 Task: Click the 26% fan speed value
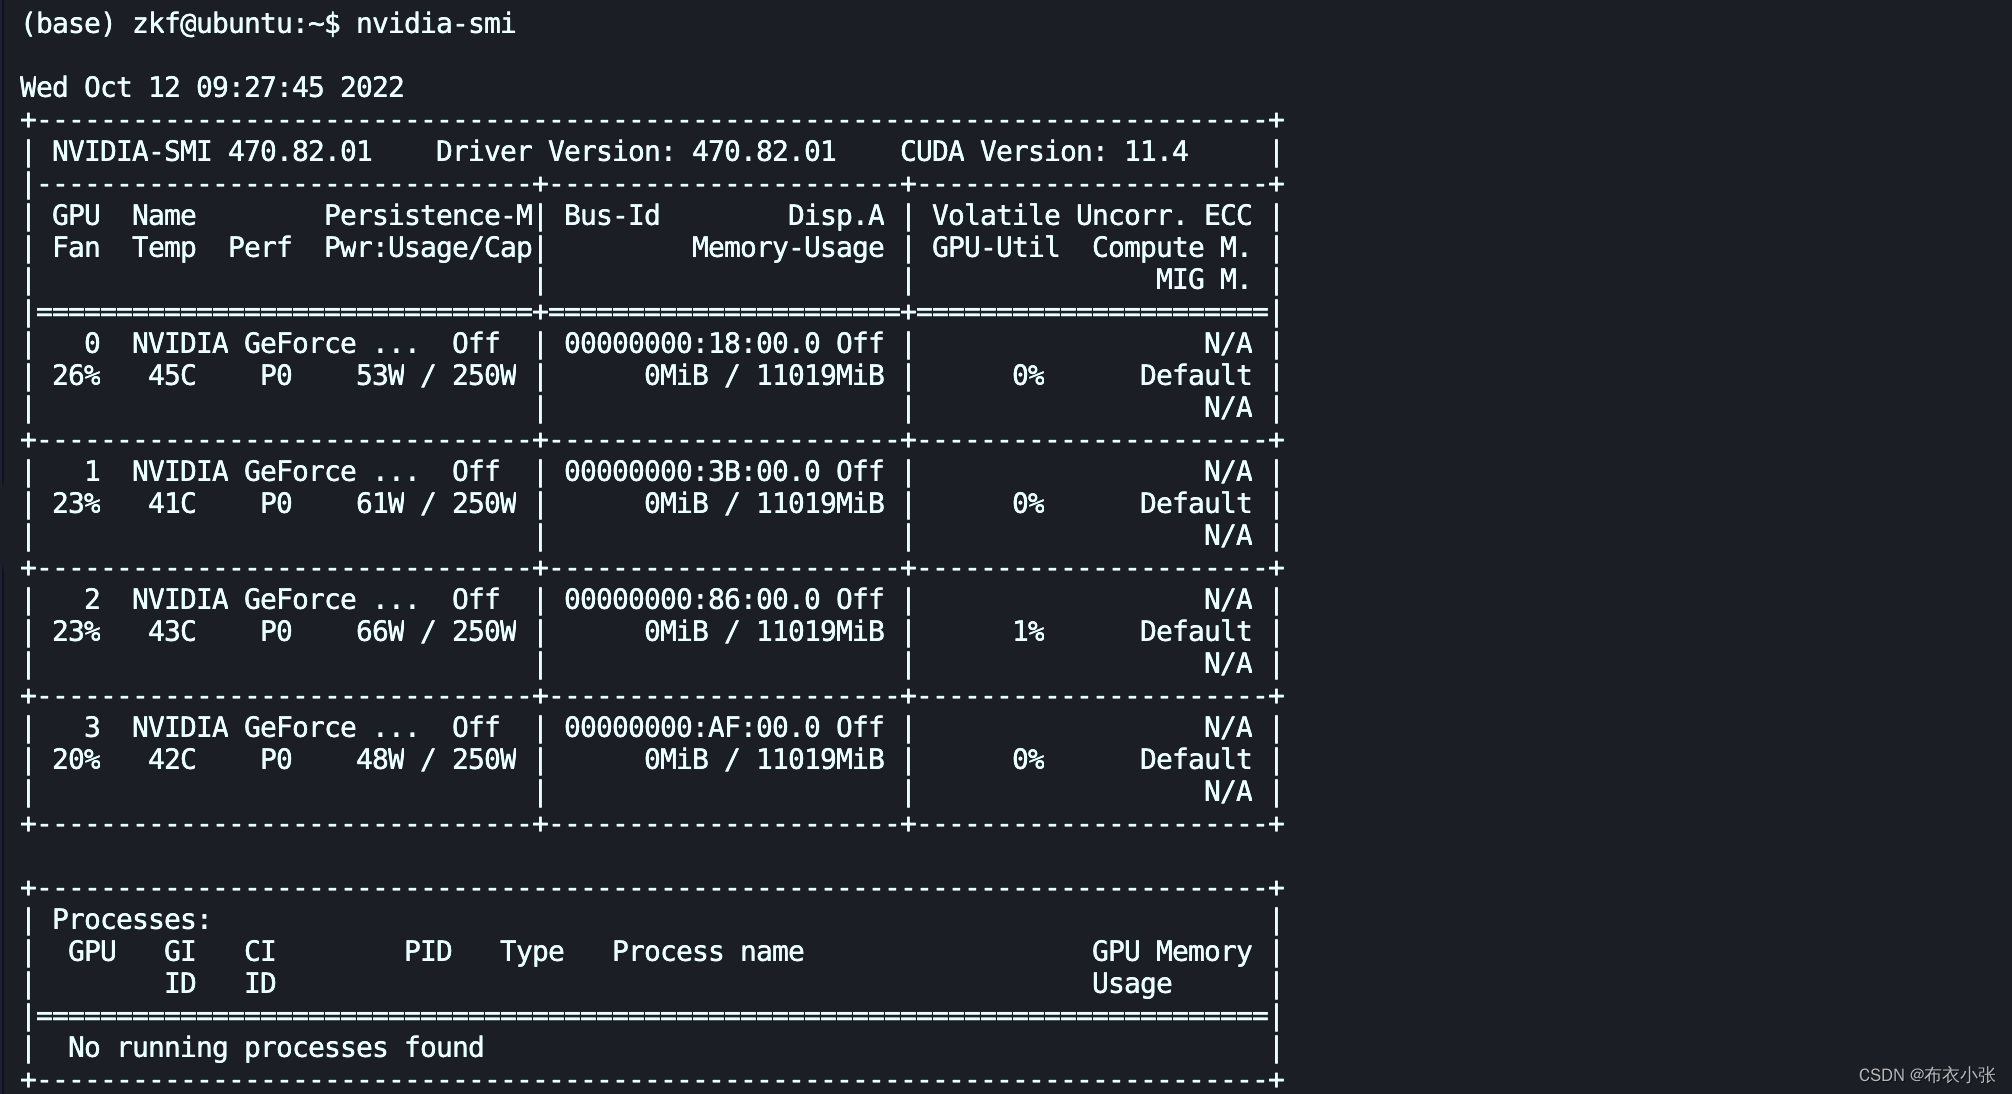(x=76, y=375)
